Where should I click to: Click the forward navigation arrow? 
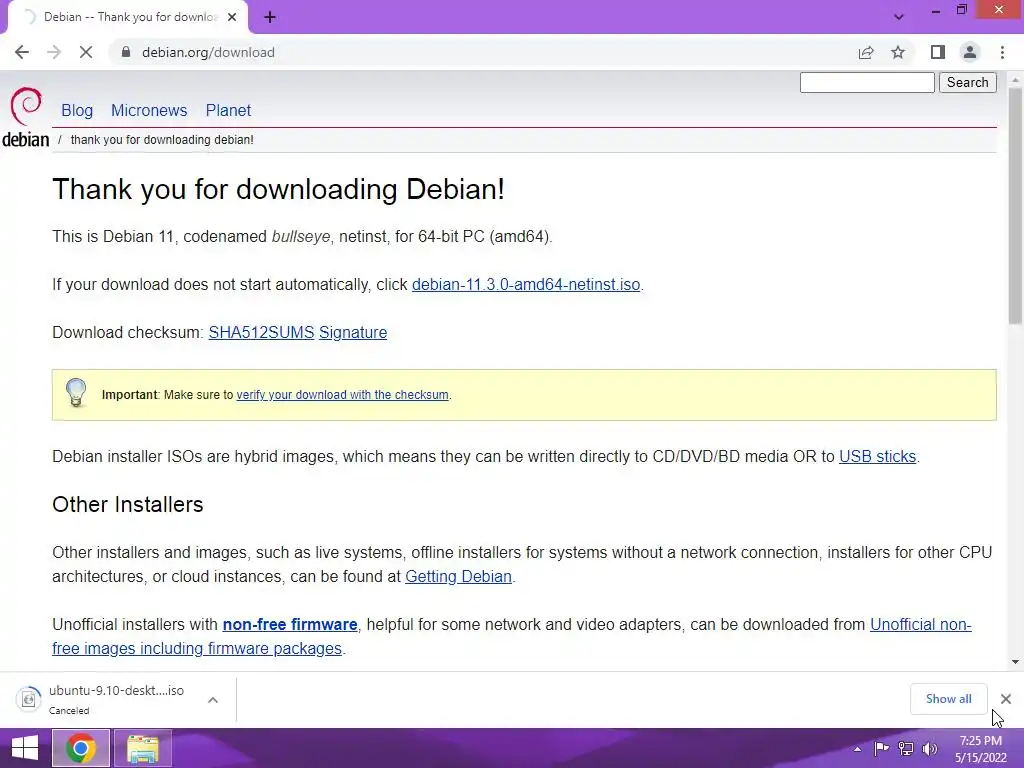point(54,52)
